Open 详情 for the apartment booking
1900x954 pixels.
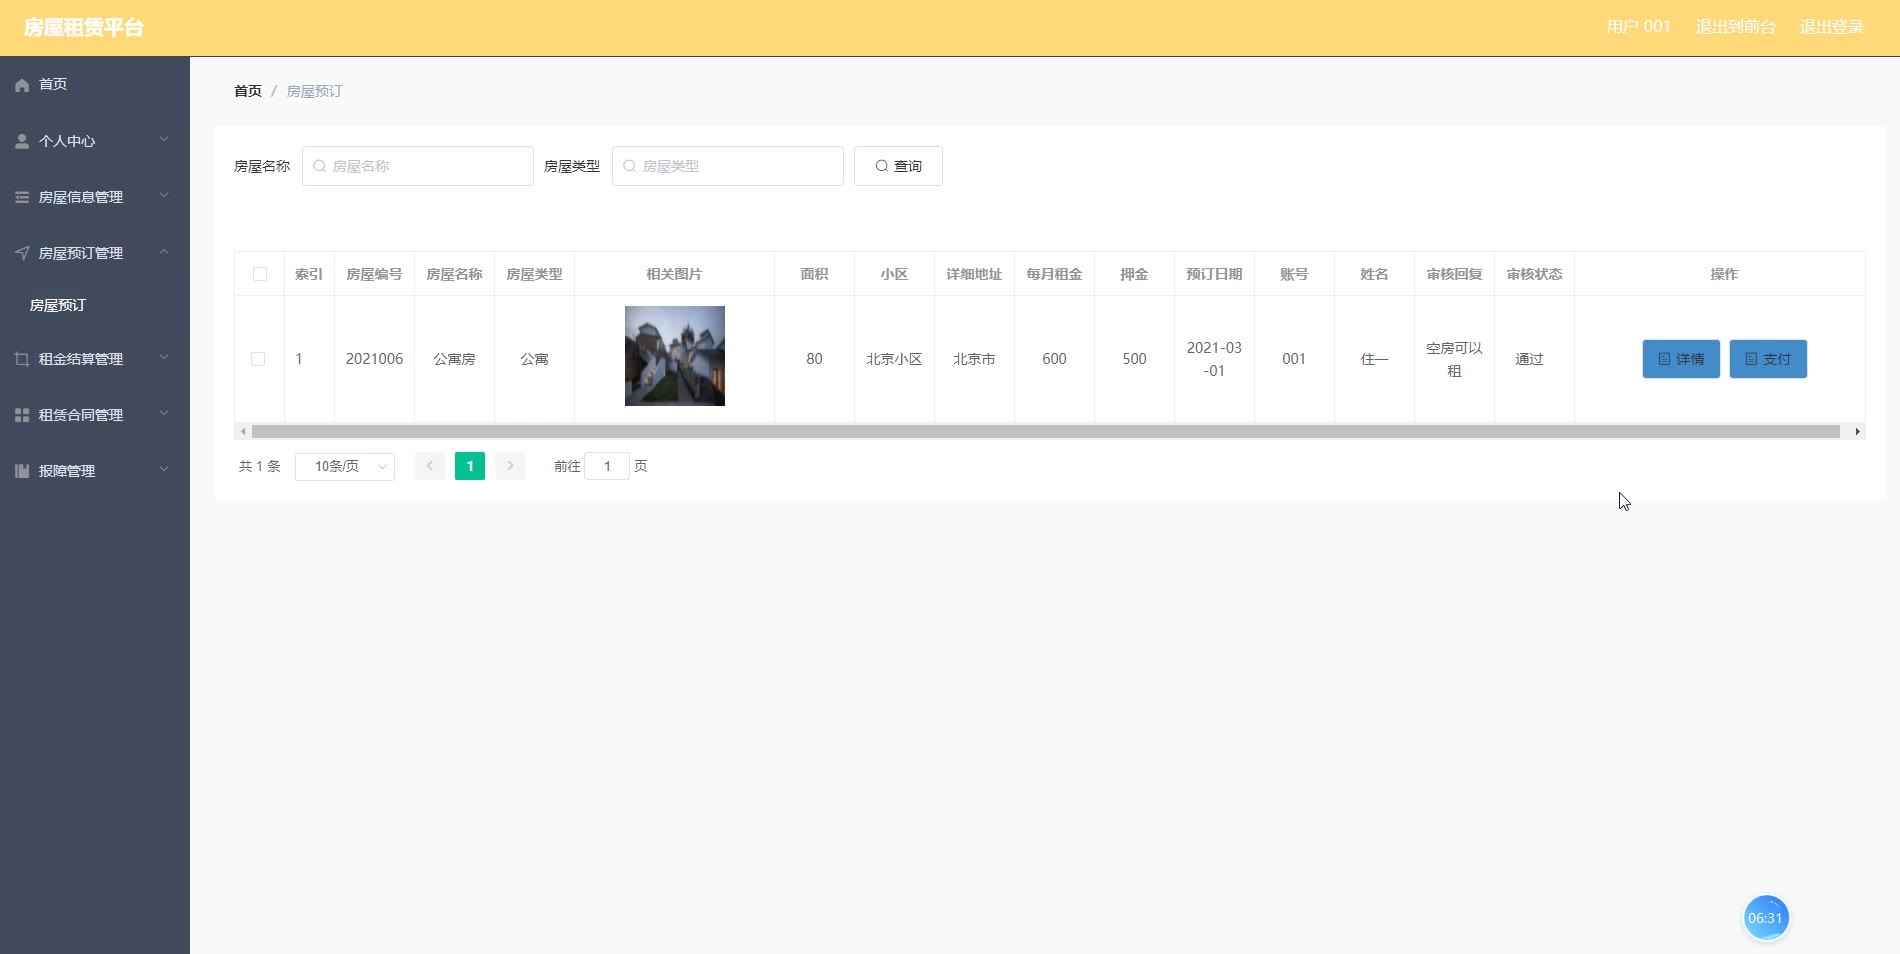point(1680,359)
